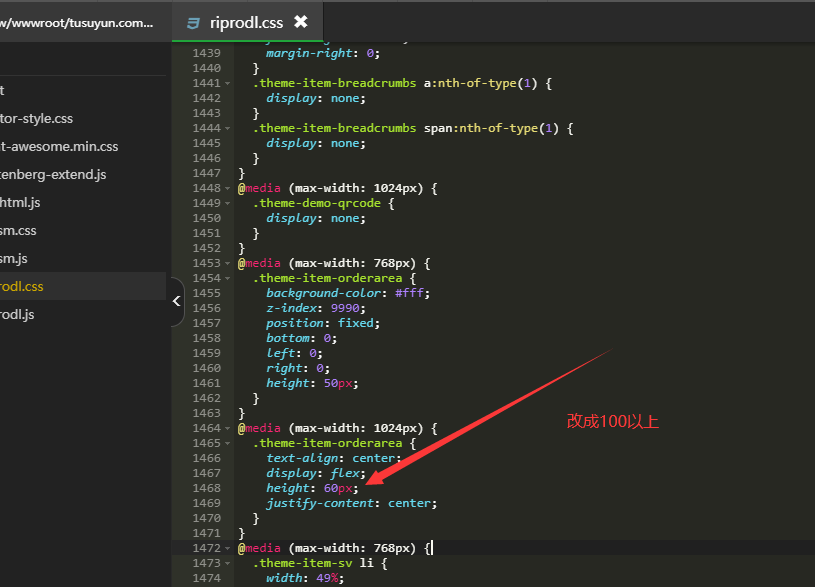
Task: Click '.theme-item-sv li' selector
Action: click(313, 563)
